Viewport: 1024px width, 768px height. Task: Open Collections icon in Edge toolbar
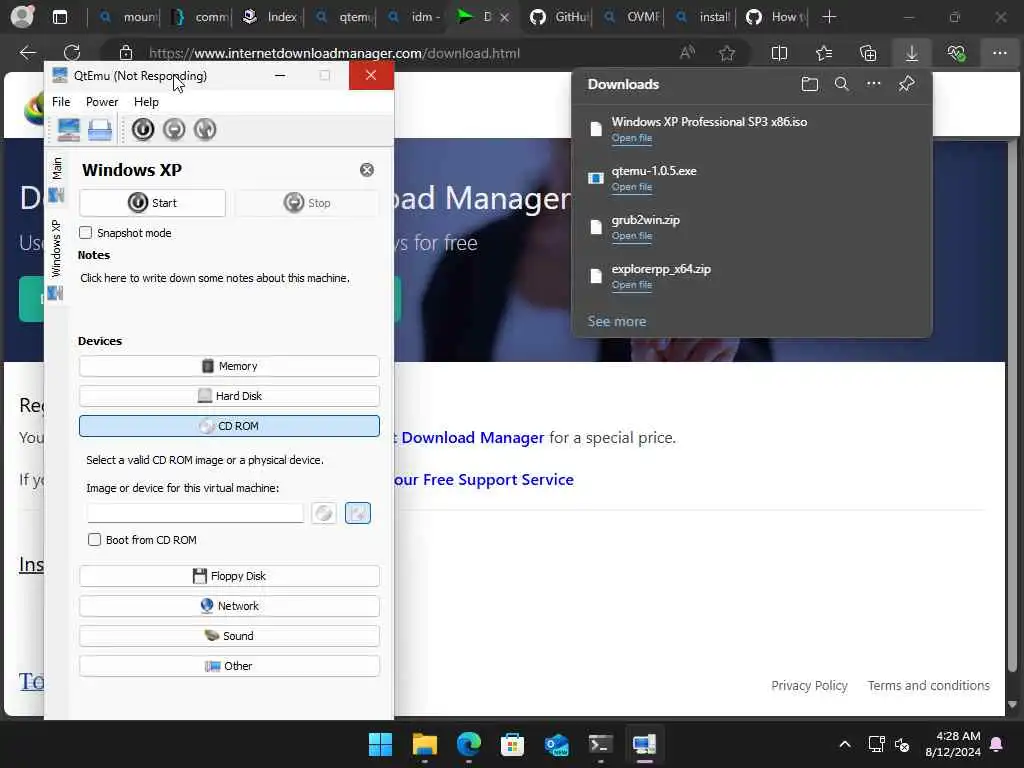point(868,53)
